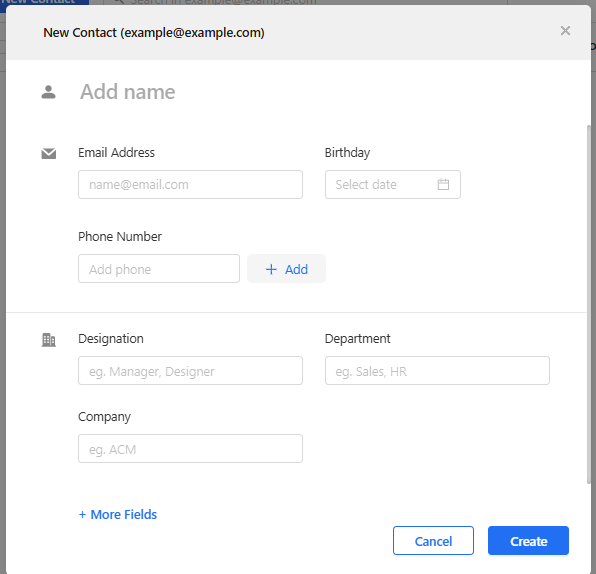Click the Cancel button
The width and height of the screenshot is (596, 574).
(x=433, y=541)
